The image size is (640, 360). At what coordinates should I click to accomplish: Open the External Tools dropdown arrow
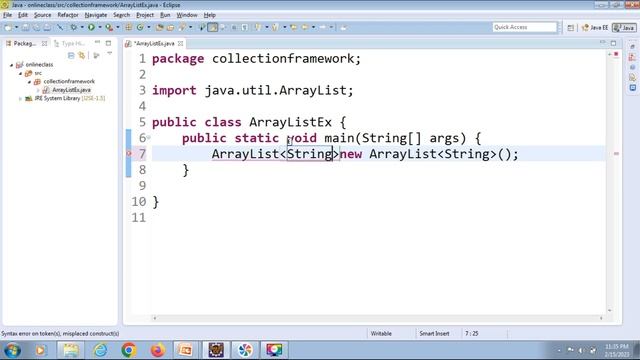(x=118, y=27)
